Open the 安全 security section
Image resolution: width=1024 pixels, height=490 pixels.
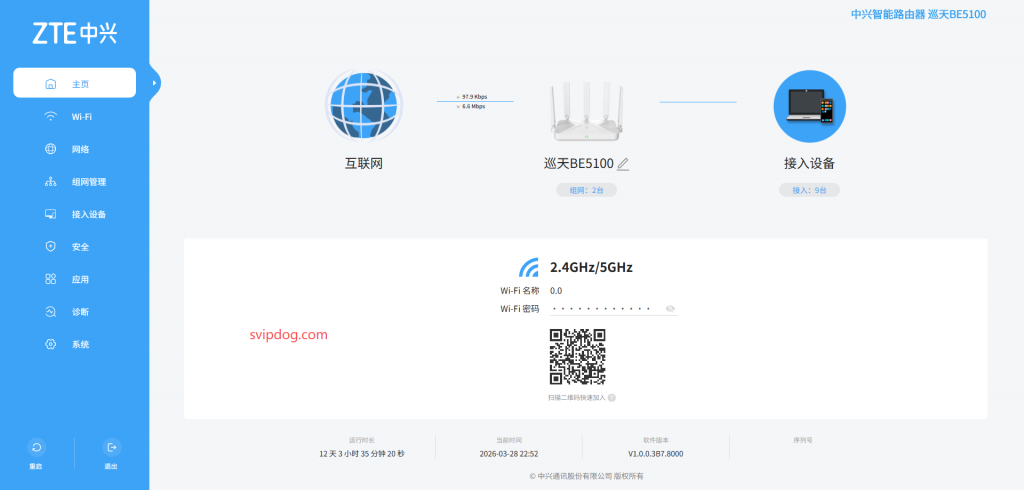[x=80, y=247]
